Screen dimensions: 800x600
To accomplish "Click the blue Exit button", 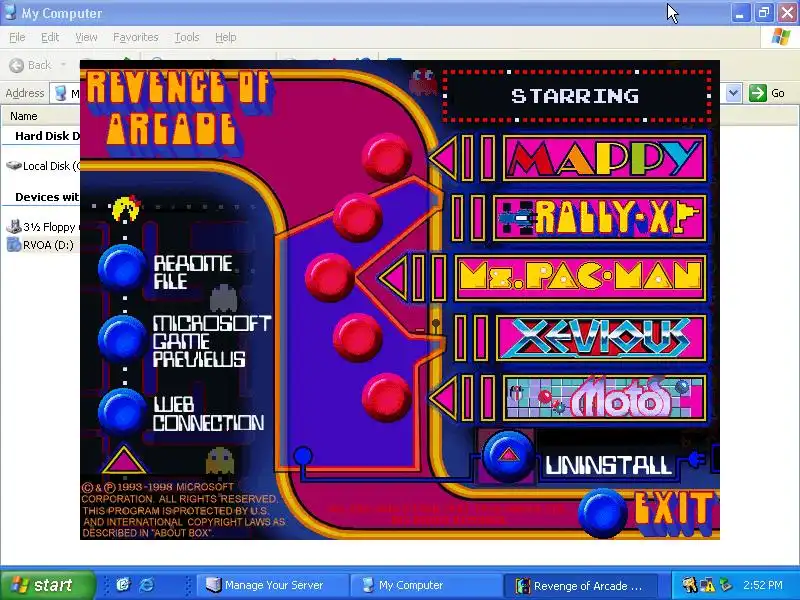I will (602, 513).
